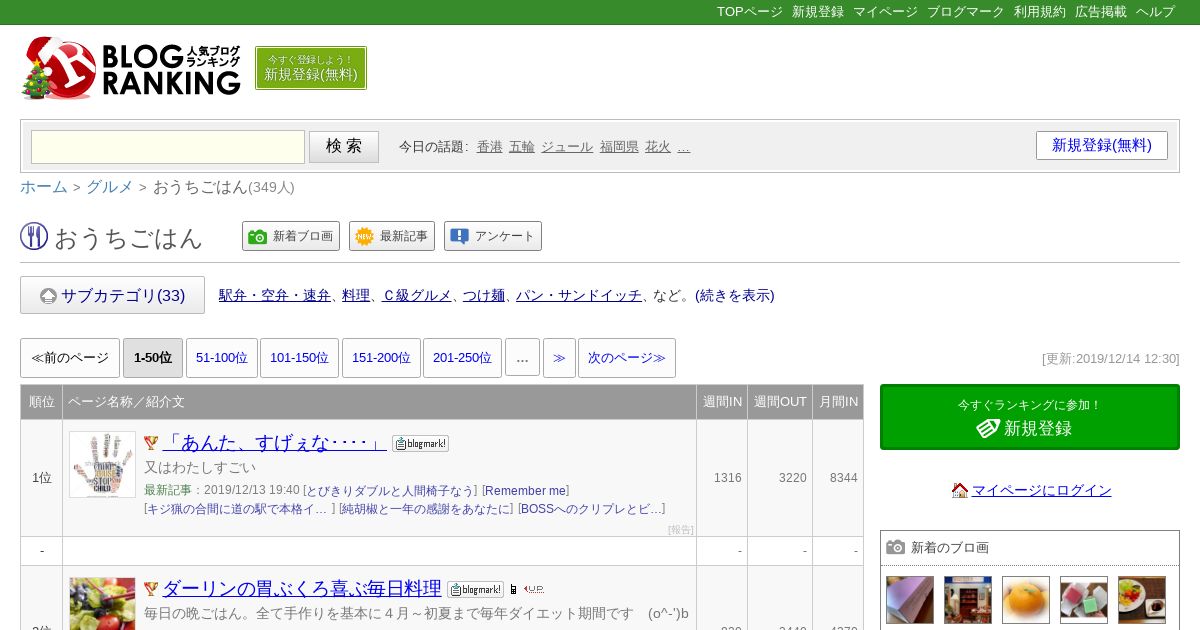Click the Blog Ranking logo

(131, 68)
